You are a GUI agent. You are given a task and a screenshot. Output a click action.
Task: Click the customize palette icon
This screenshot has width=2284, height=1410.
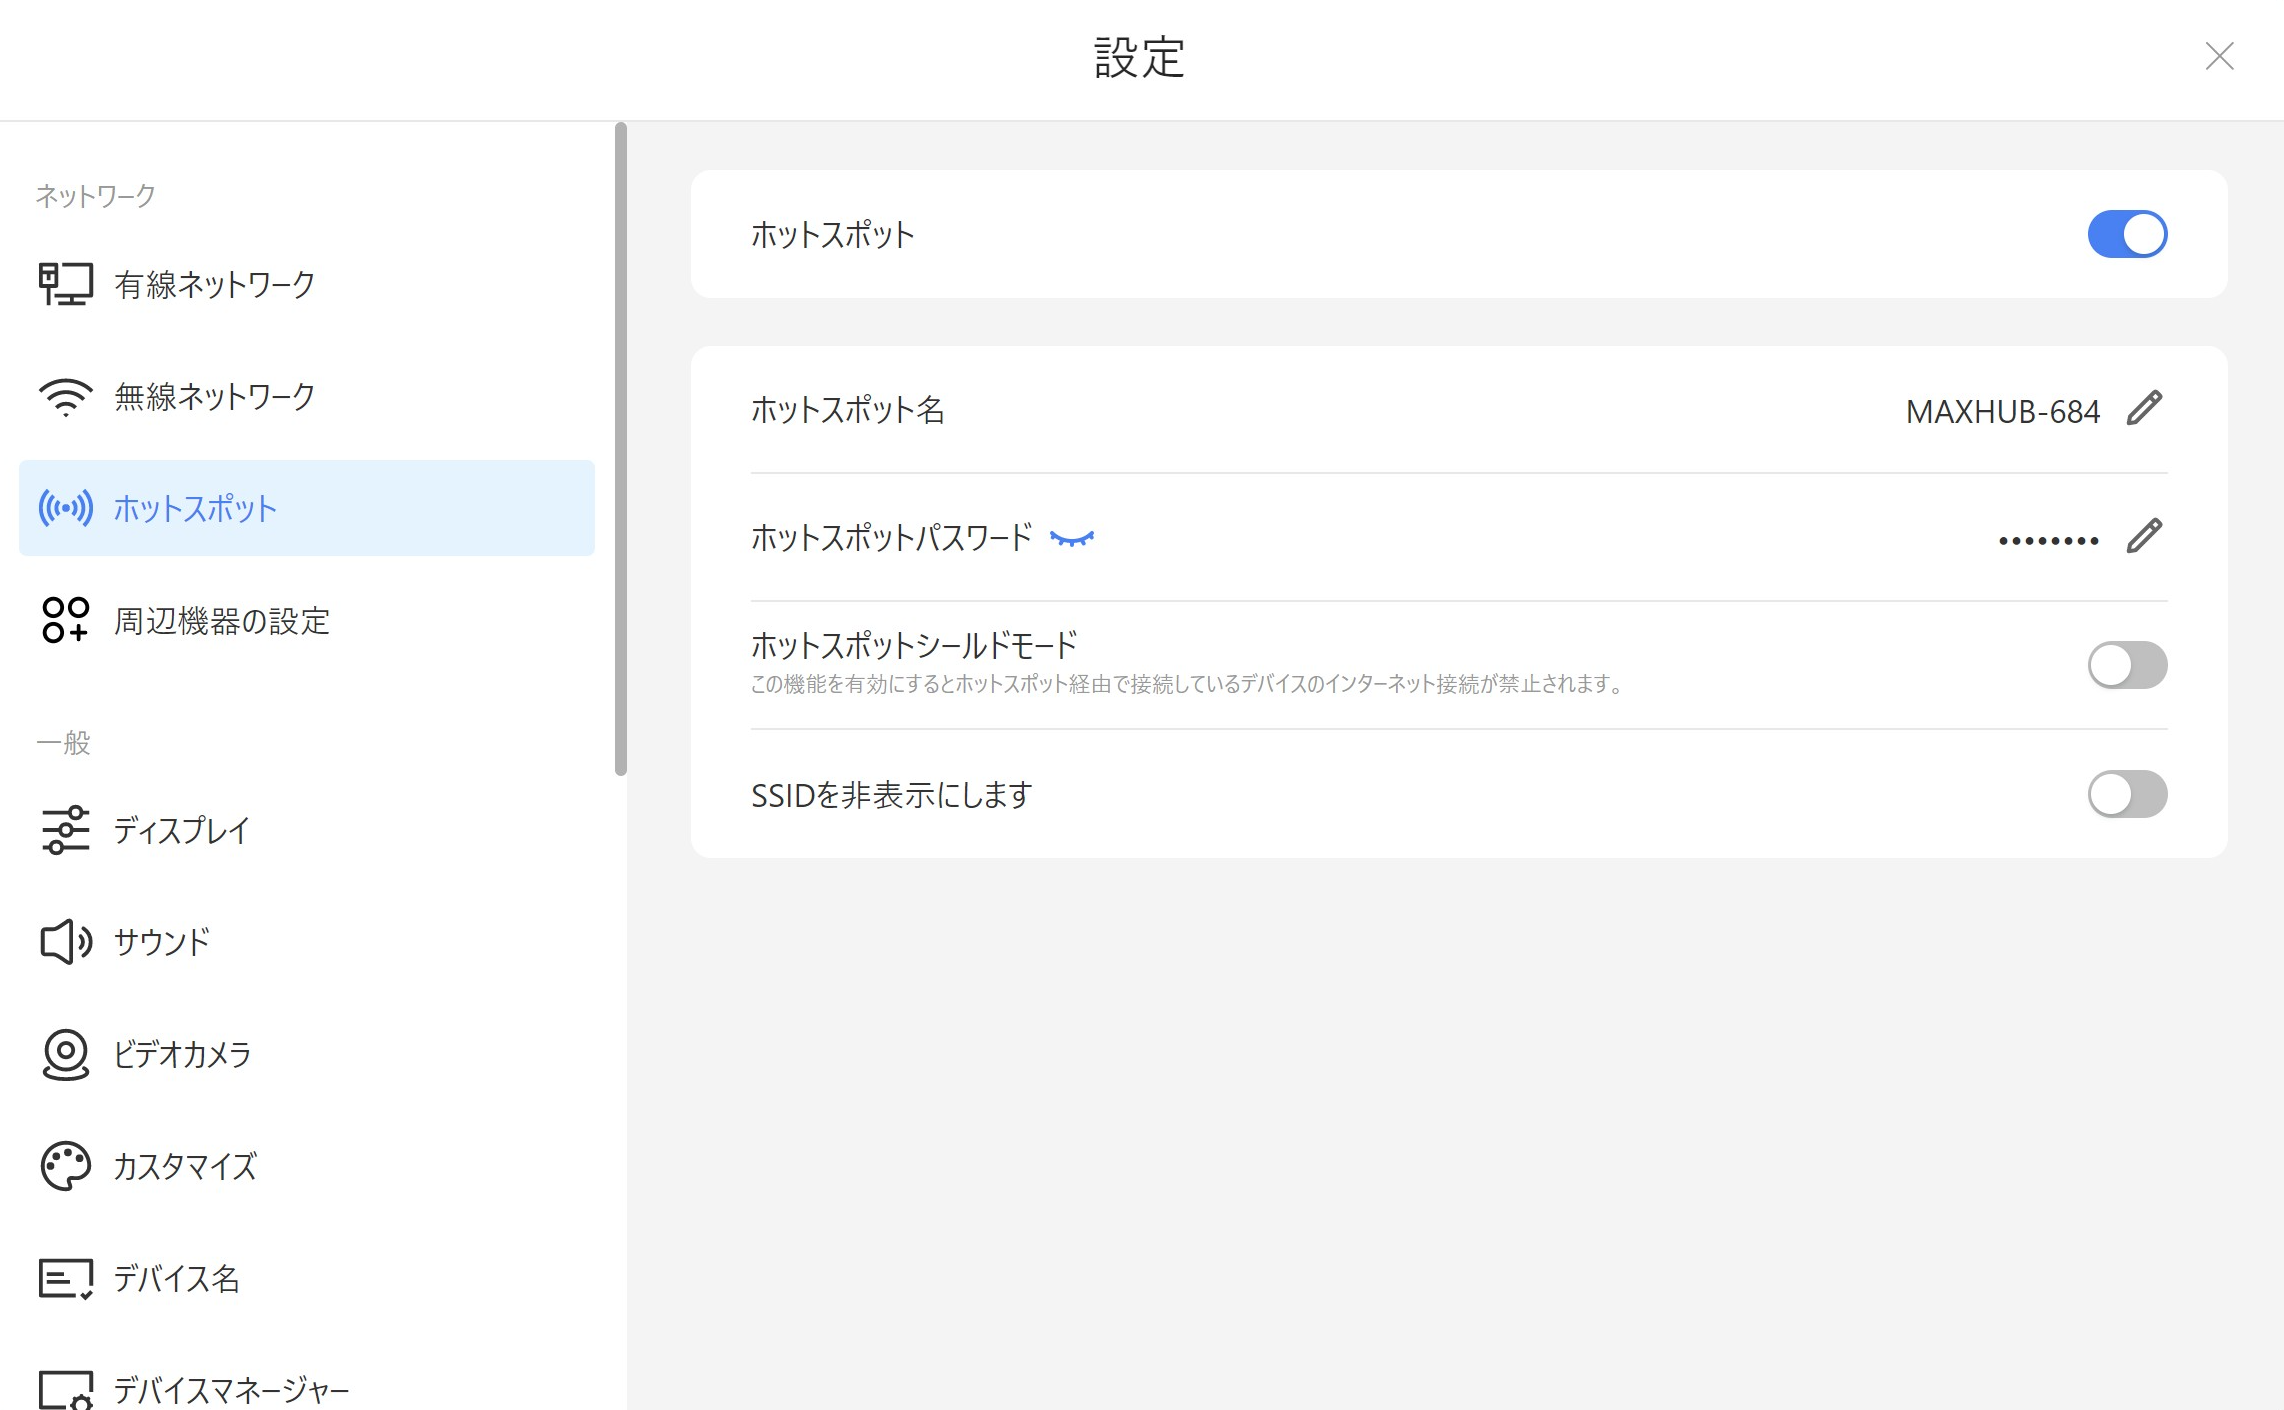click(x=65, y=1166)
